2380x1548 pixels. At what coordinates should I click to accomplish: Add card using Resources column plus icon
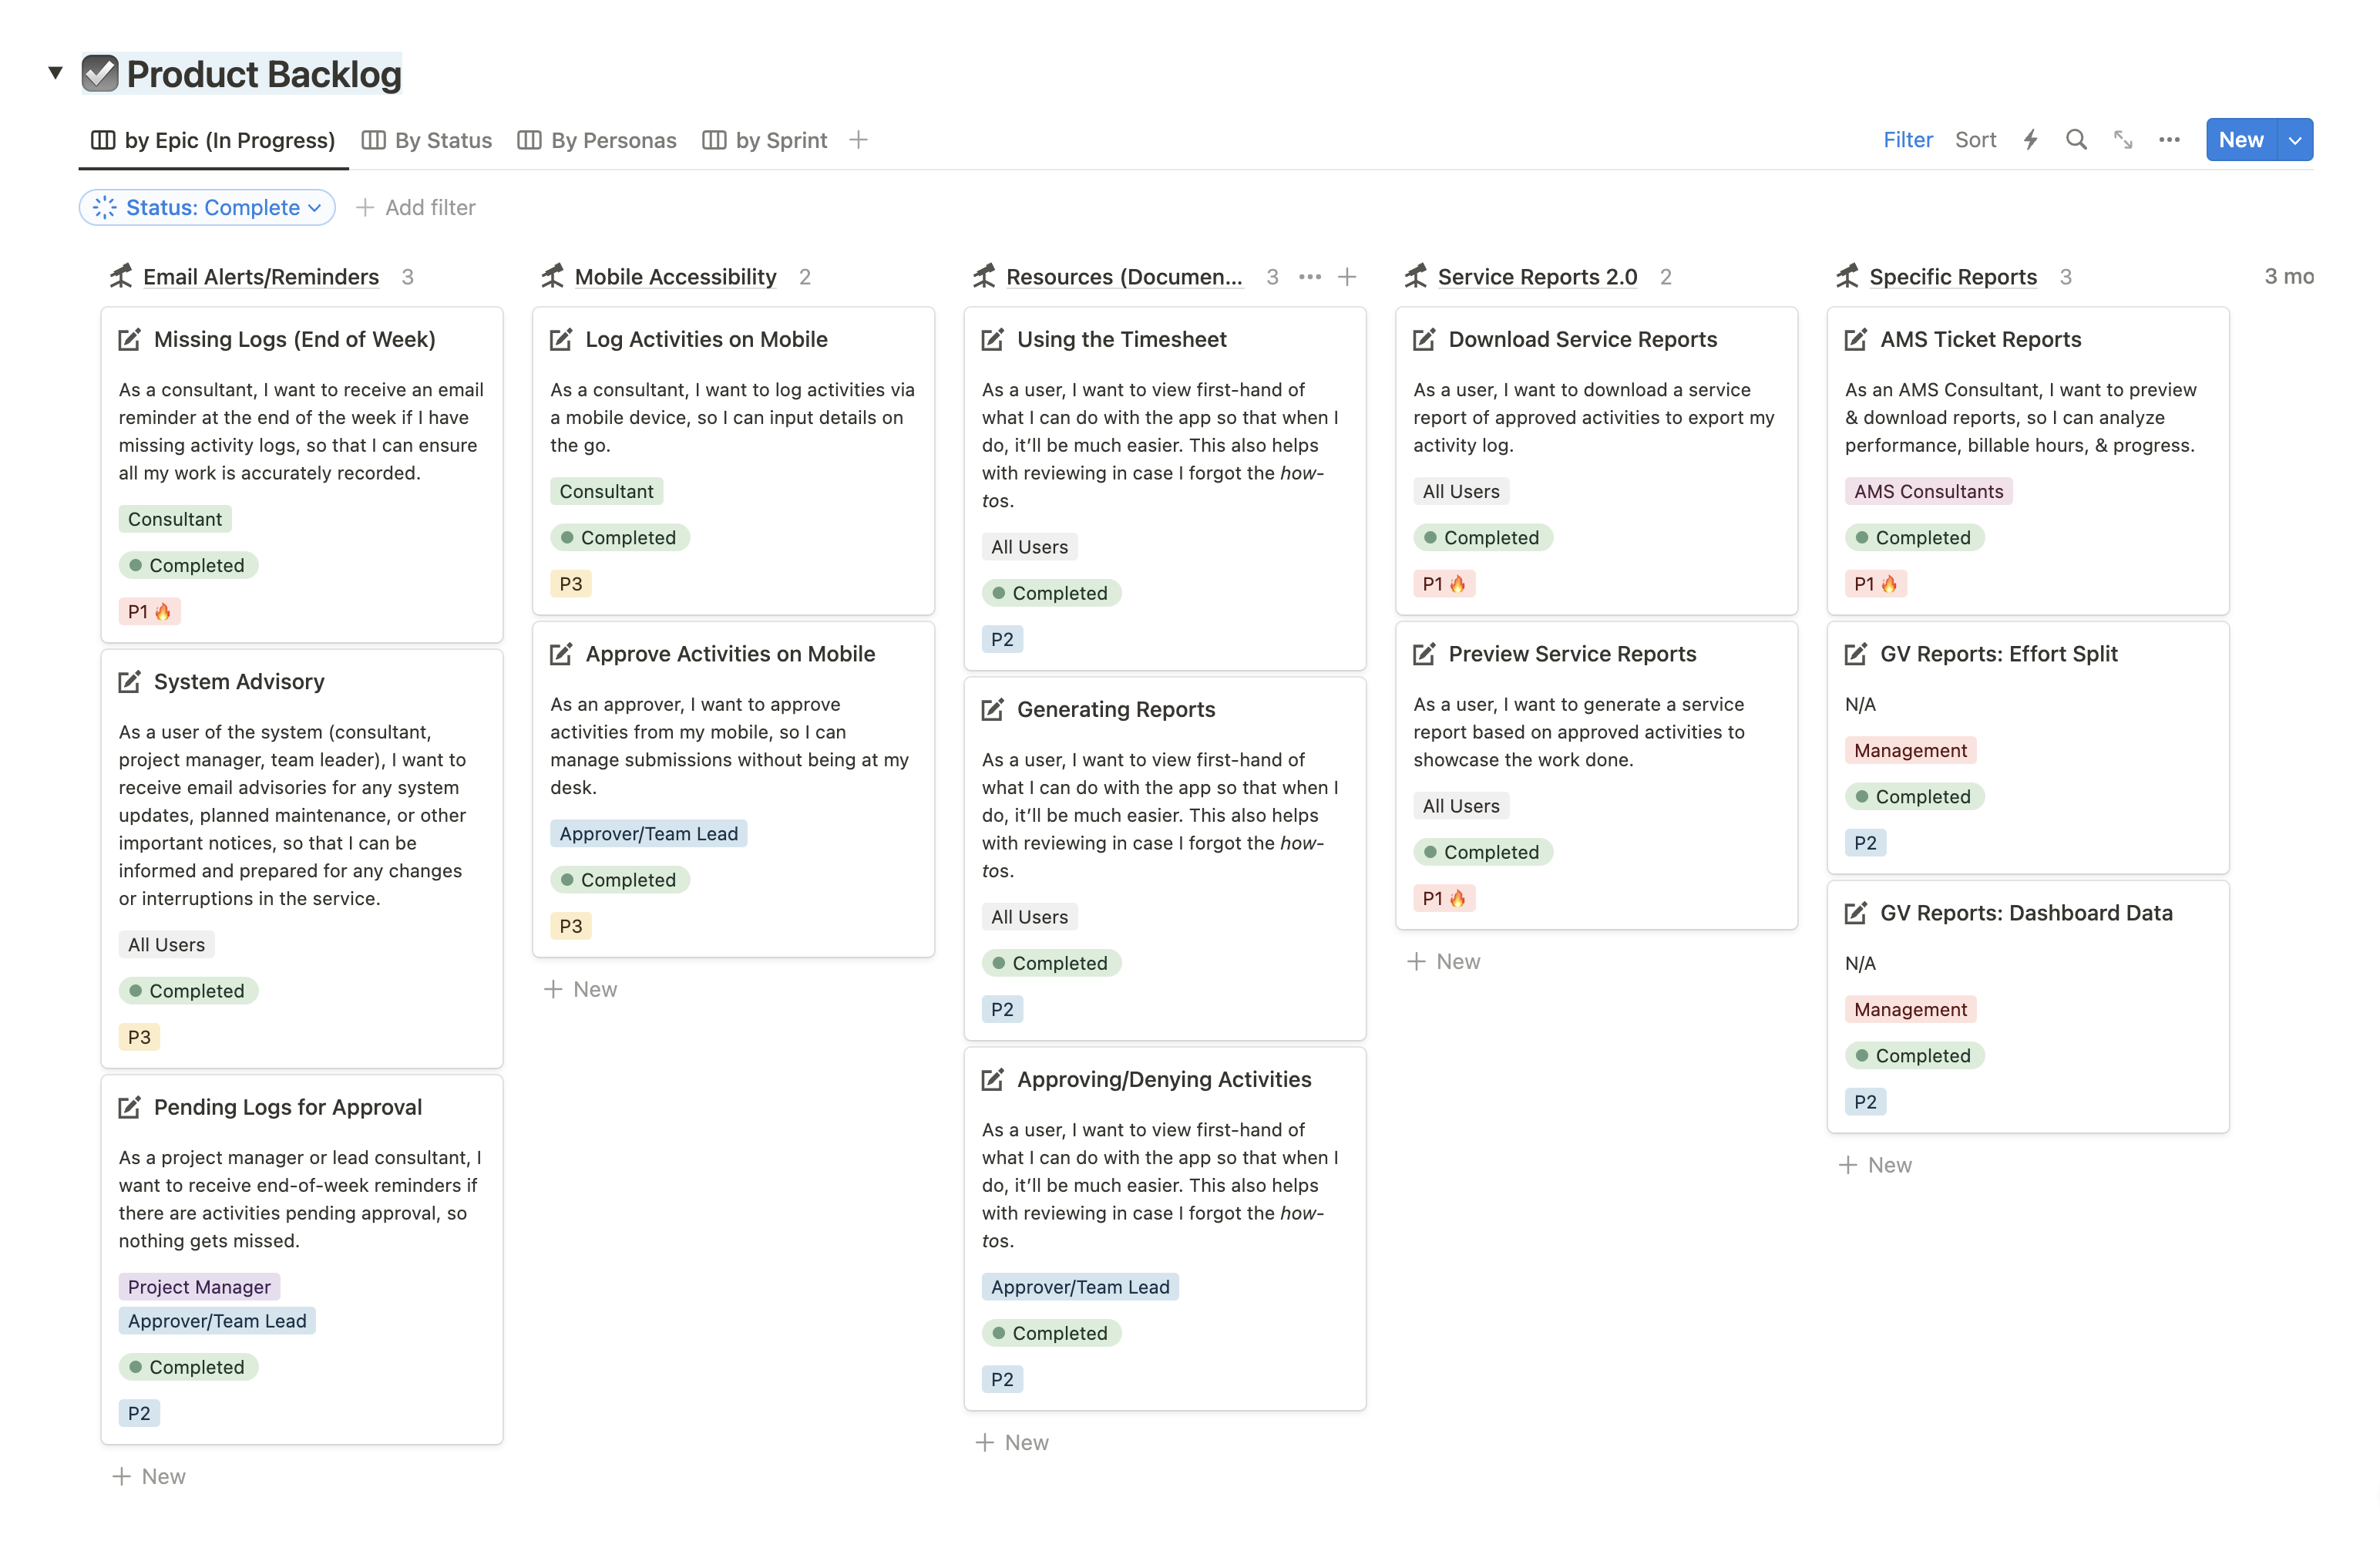click(x=1347, y=277)
